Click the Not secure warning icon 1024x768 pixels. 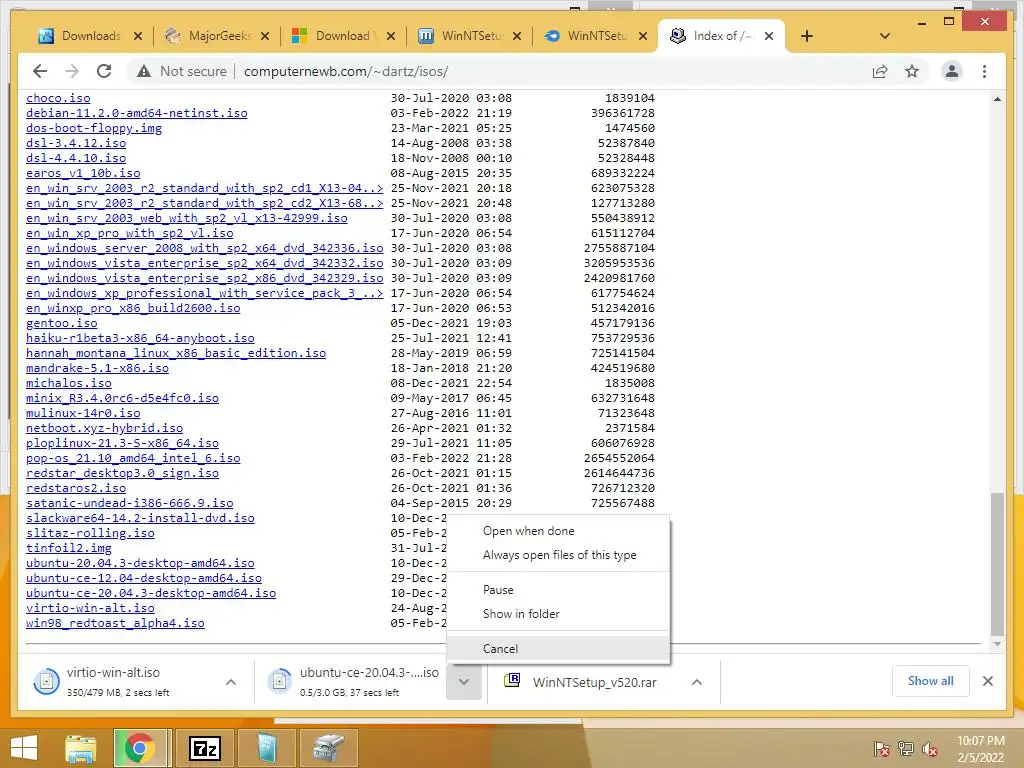tap(144, 71)
